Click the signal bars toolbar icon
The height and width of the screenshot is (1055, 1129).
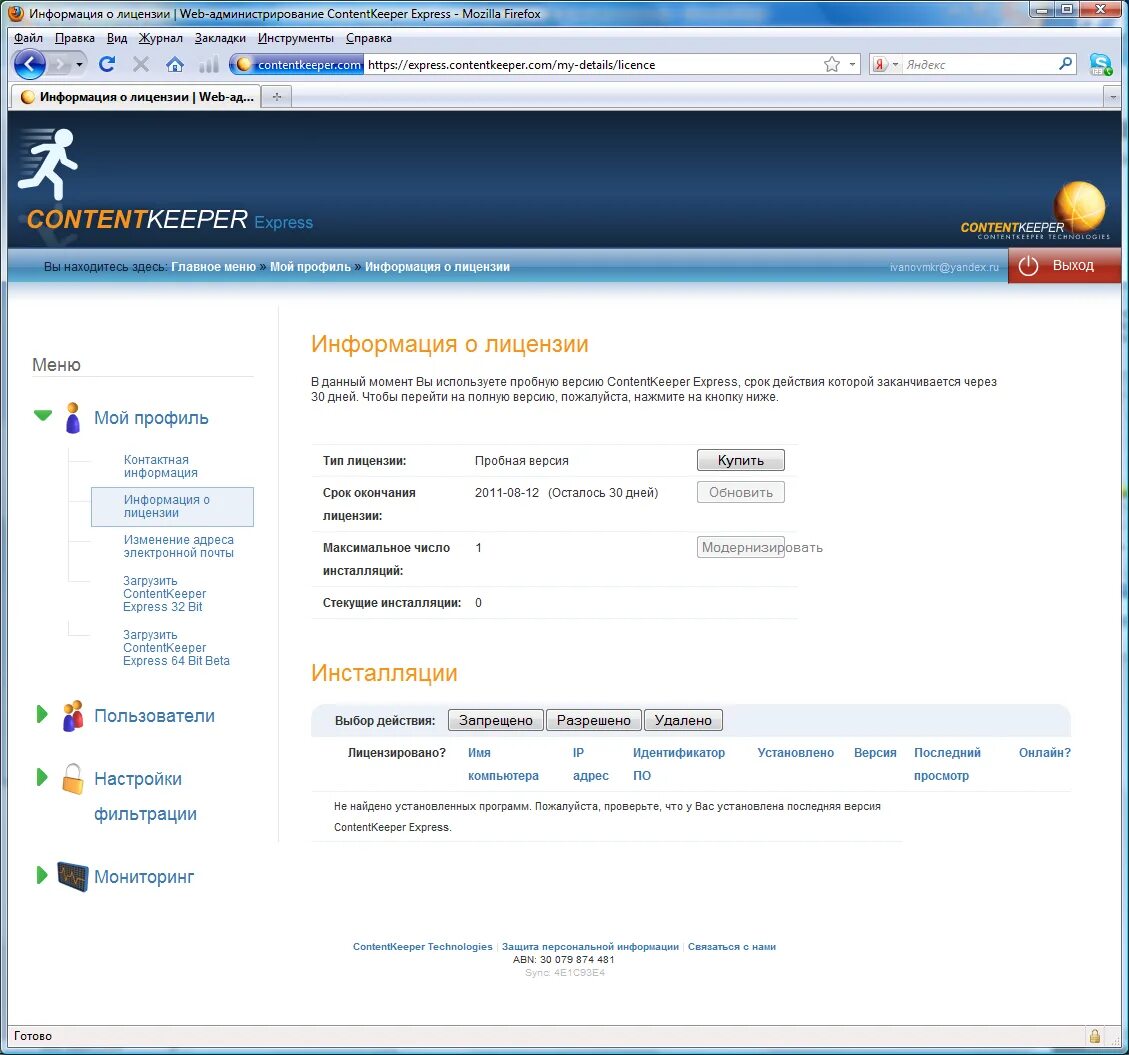pyautogui.click(x=209, y=65)
